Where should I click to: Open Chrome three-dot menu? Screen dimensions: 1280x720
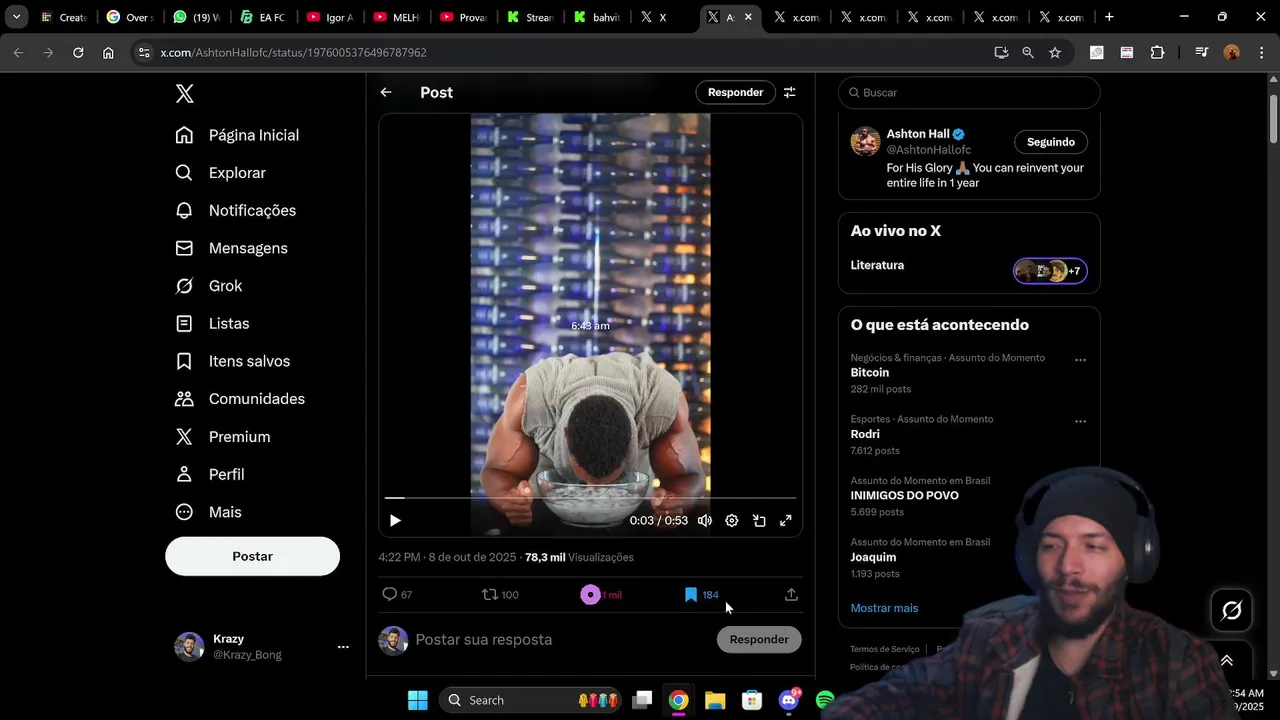(1260, 52)
